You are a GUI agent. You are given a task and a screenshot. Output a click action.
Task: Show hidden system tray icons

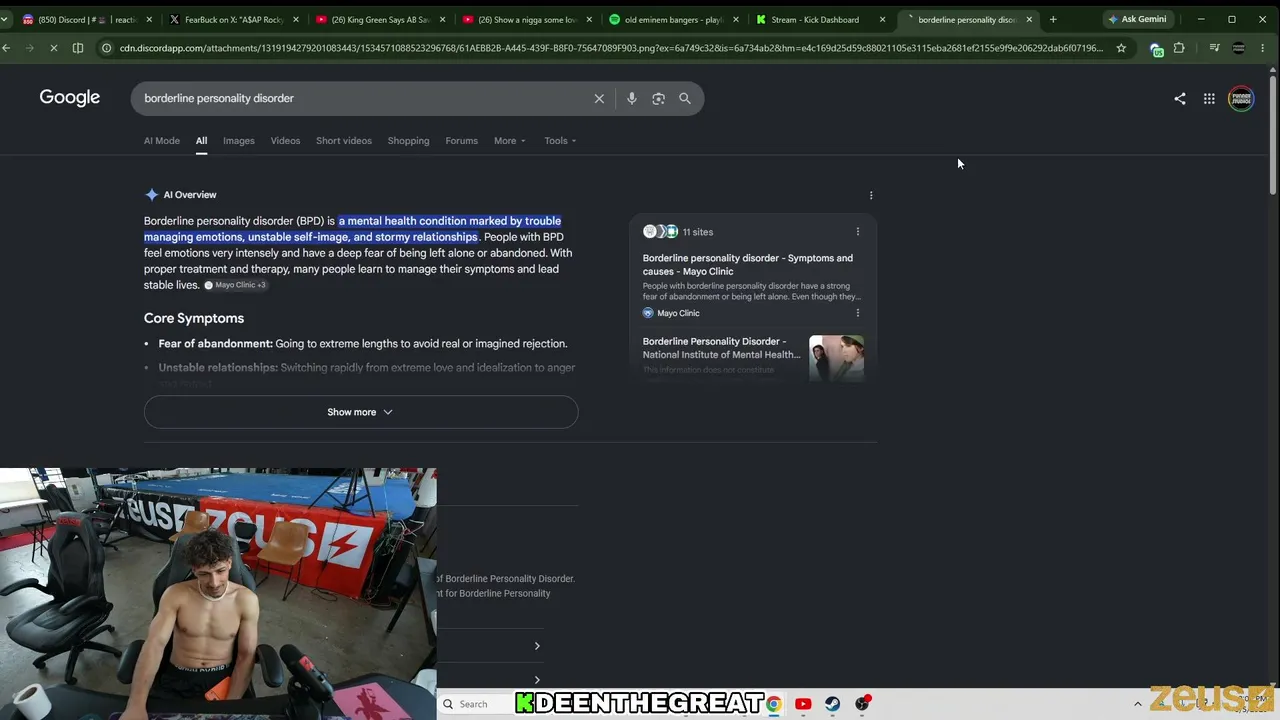pos(1137,704)
